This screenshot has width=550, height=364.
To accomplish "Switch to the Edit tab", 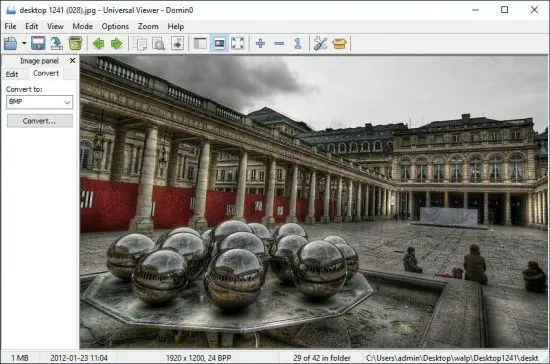I will [12, 74].
